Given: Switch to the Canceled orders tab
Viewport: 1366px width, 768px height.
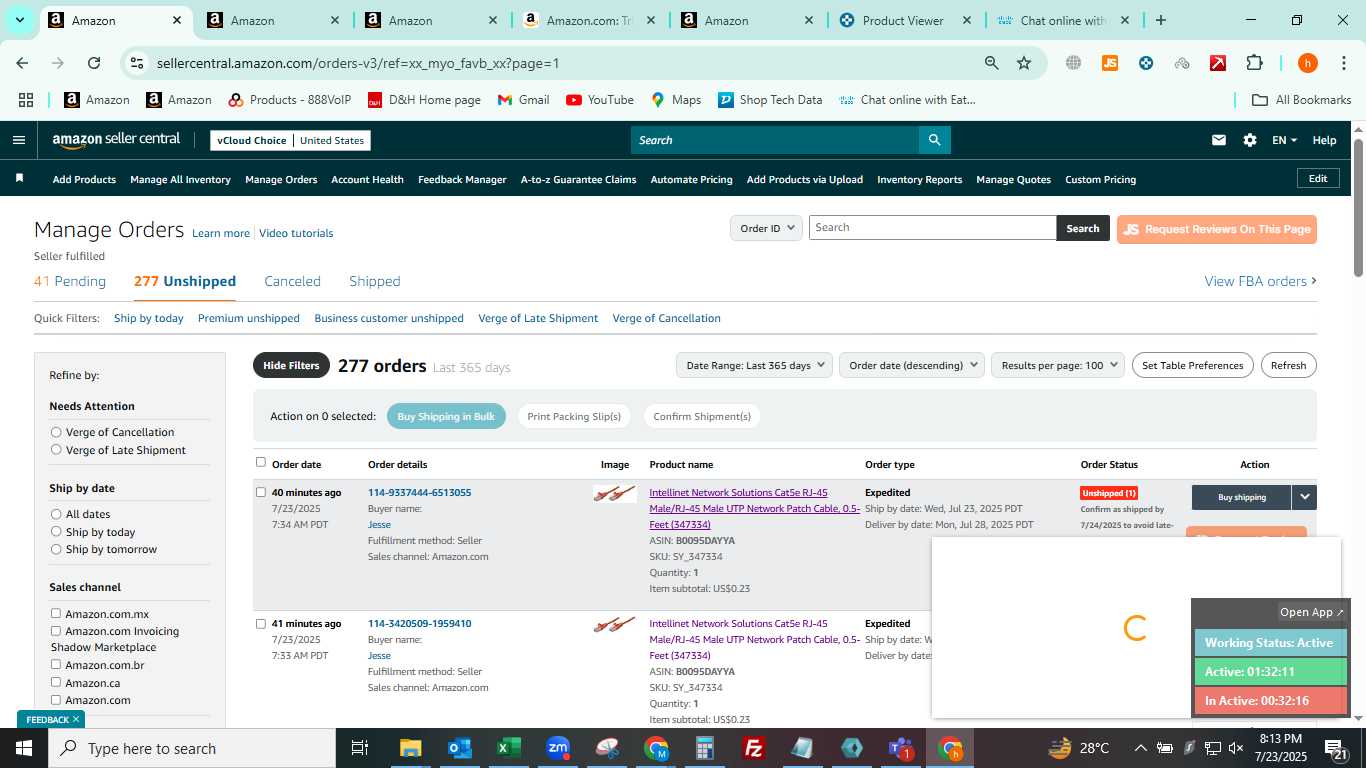Looking at the screenshot, I should pos(292,281).
